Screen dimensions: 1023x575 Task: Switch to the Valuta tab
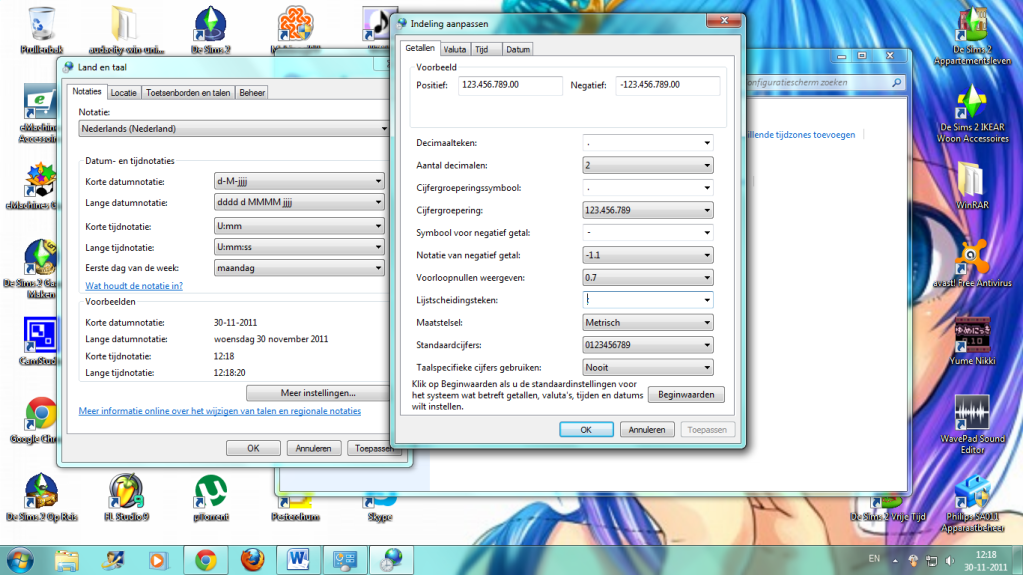(455, 49)
